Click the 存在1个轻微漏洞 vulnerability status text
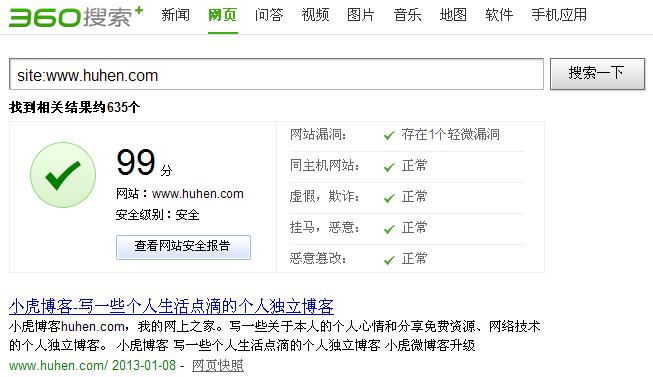The height and width of the screenshot is (377, 653). pos(450,135)
